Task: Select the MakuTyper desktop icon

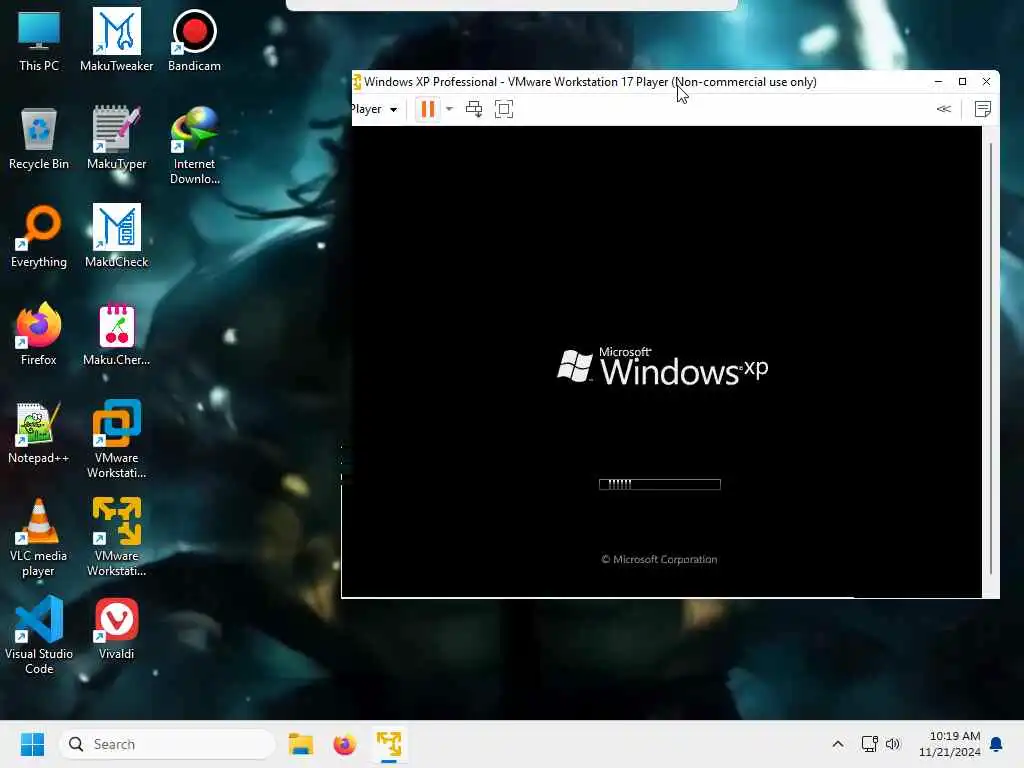Action: [116, 138]
